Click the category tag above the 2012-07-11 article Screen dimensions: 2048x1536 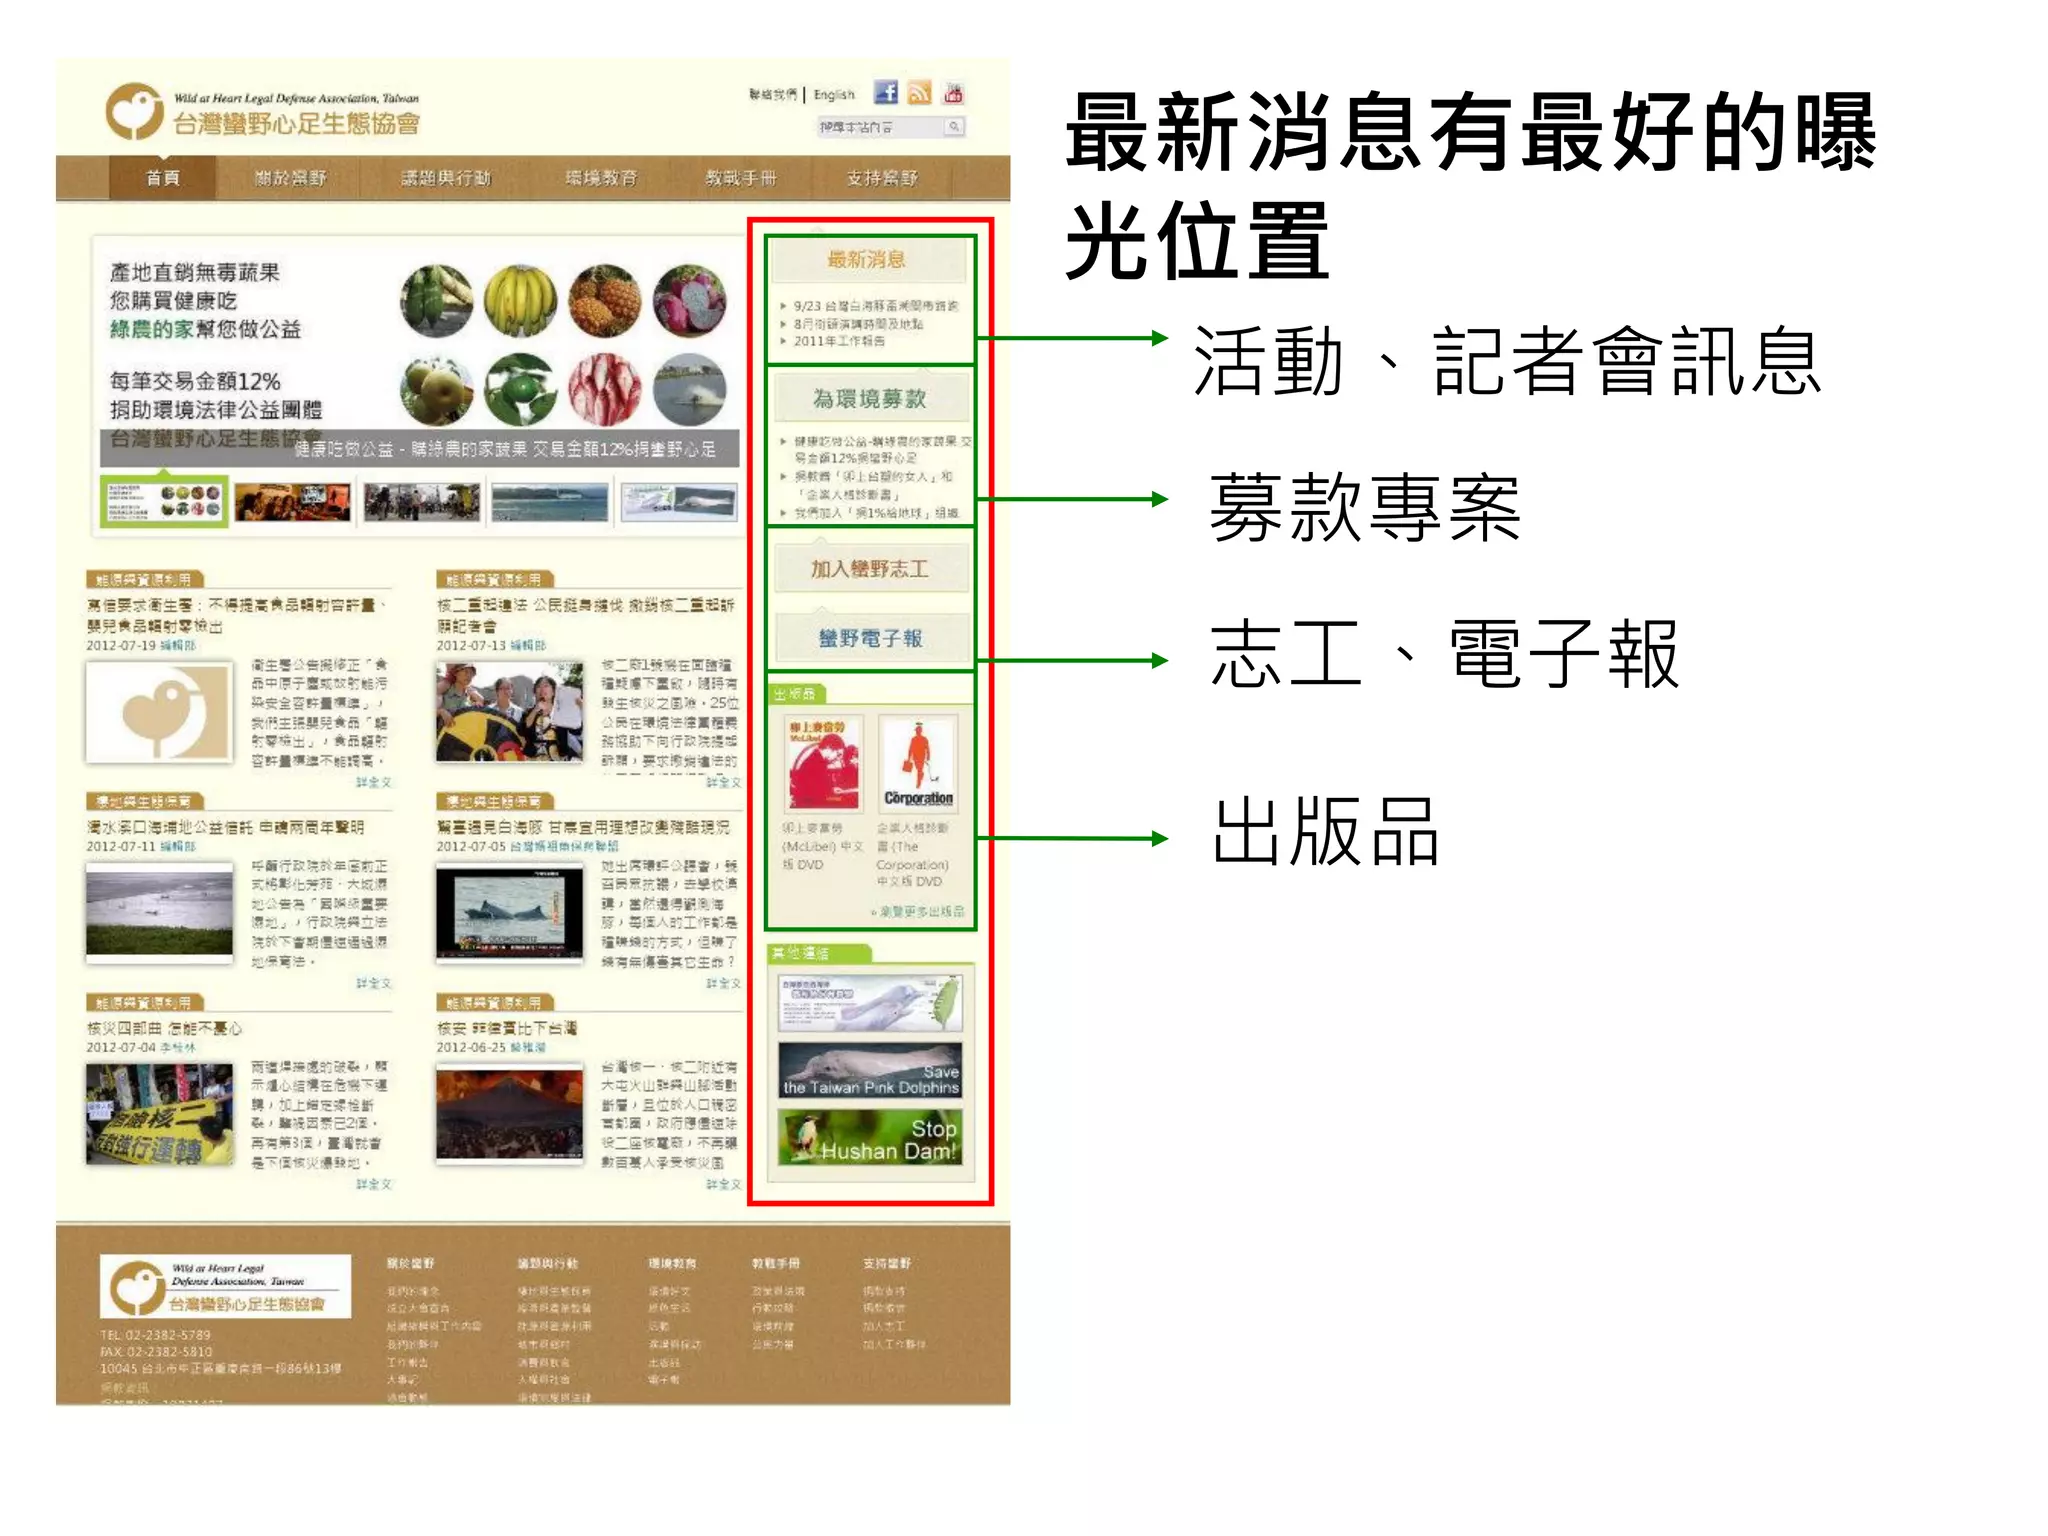tap(145, 801)
